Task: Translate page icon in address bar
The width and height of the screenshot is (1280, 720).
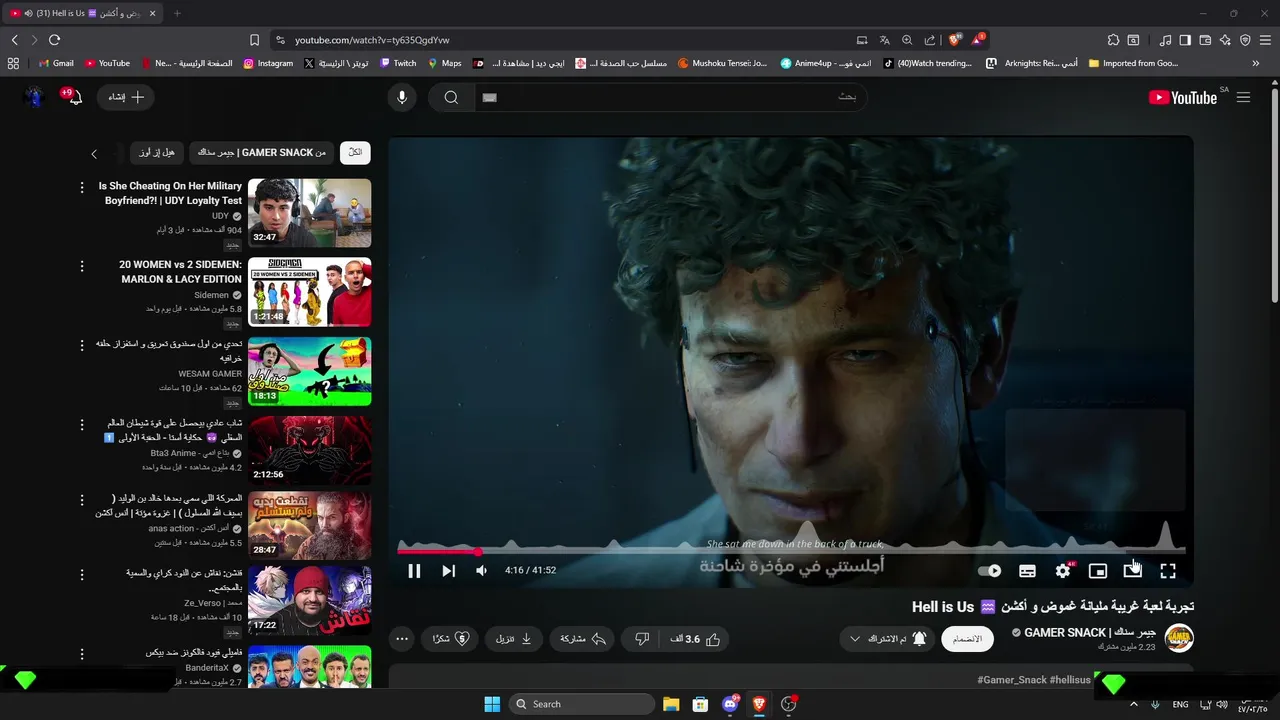Action: pos(885,40)
